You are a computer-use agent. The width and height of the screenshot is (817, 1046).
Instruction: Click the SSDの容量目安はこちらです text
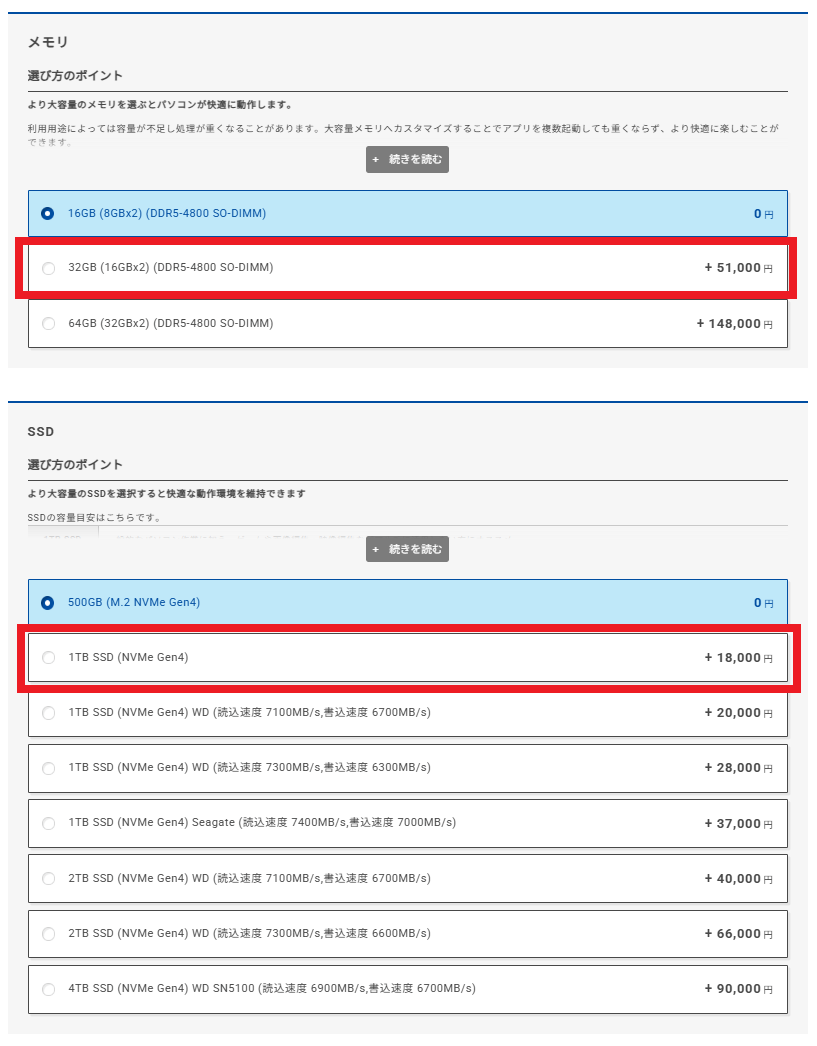[x=94, y=518]
